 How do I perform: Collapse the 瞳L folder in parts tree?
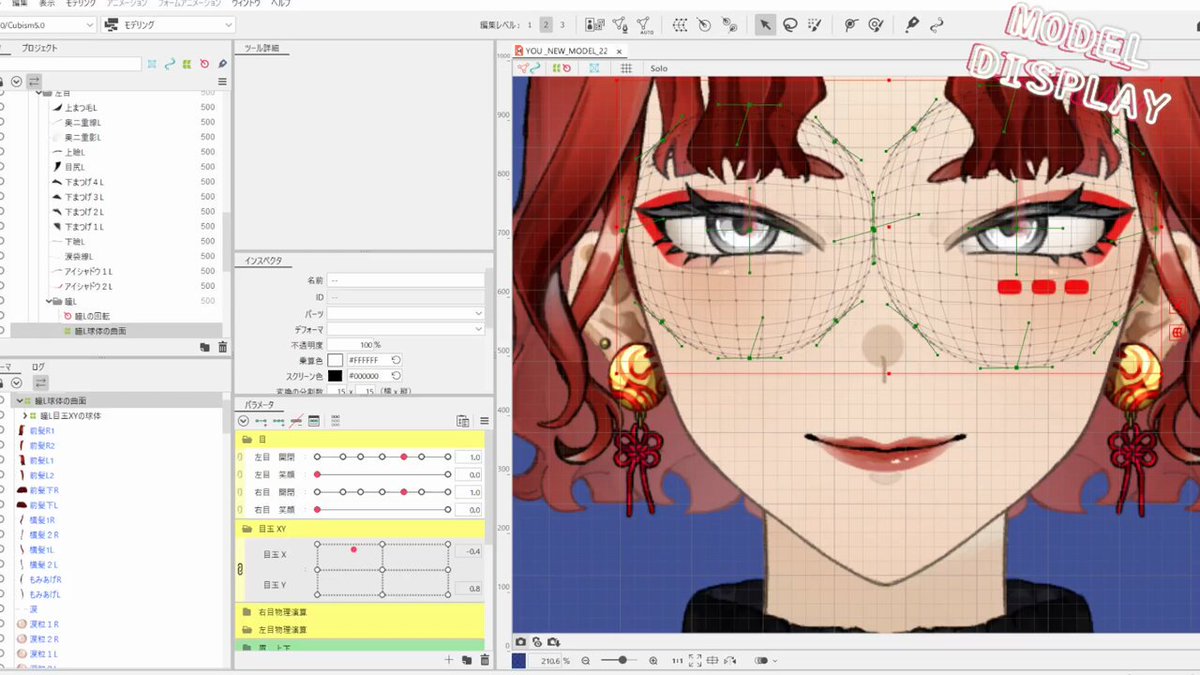[49, 301]
